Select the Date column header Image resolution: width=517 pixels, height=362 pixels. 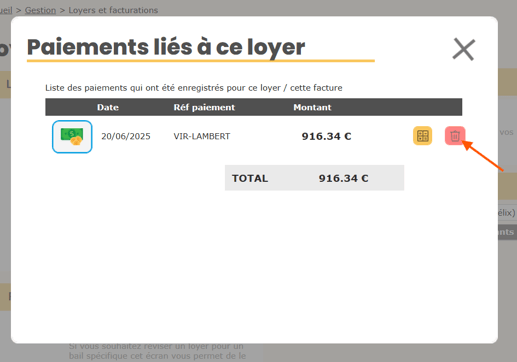pyautogui.click(x=108, y=107)
